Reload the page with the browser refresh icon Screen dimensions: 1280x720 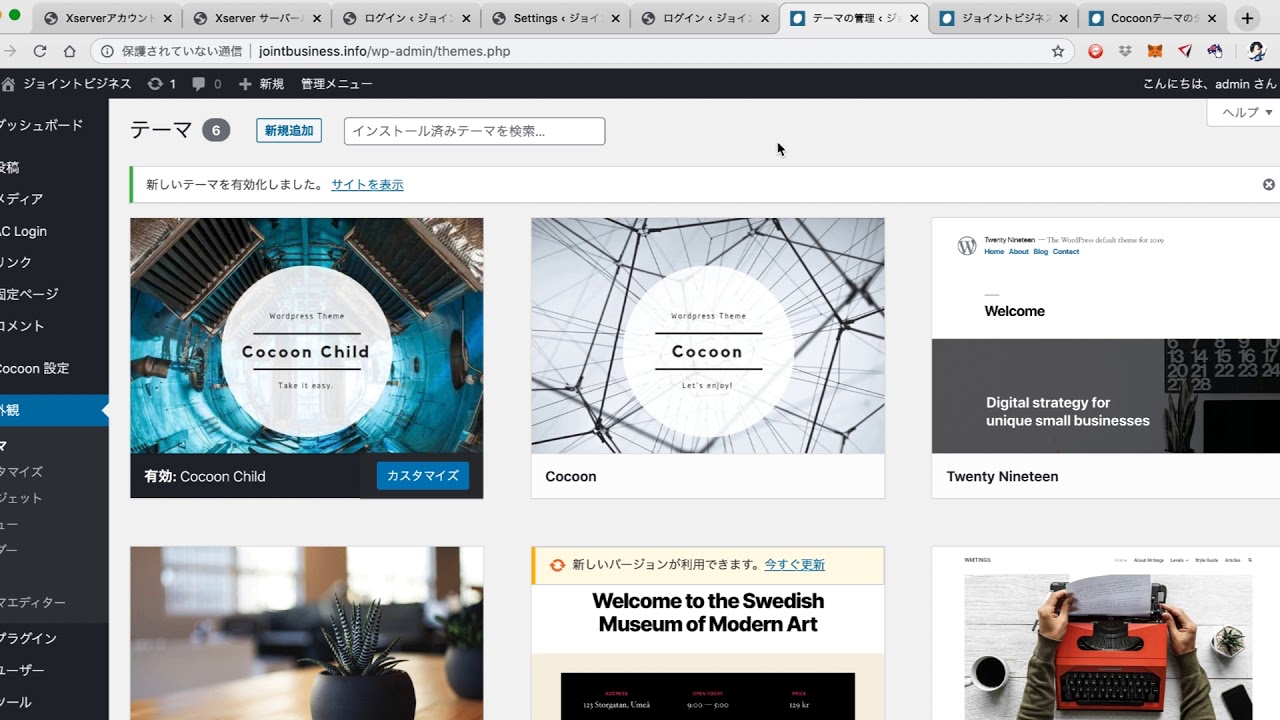tap(40, 51)
